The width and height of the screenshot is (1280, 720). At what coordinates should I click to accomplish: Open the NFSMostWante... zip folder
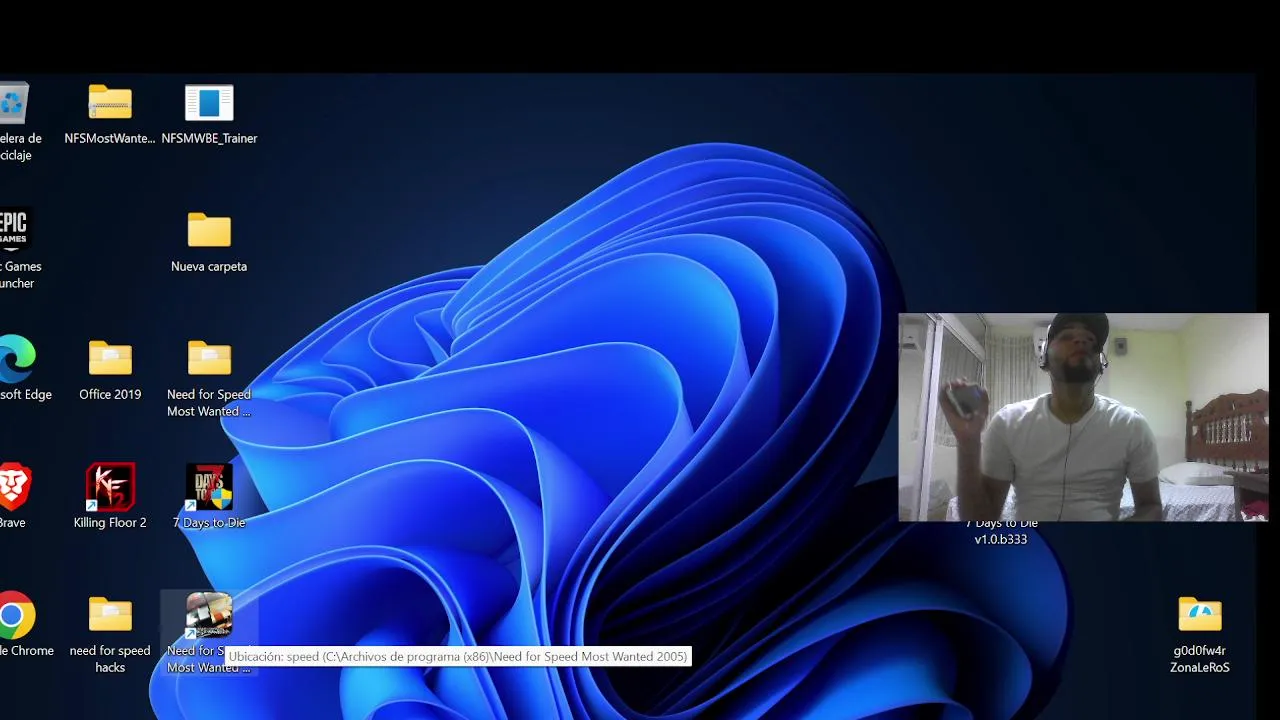(110, 102)
